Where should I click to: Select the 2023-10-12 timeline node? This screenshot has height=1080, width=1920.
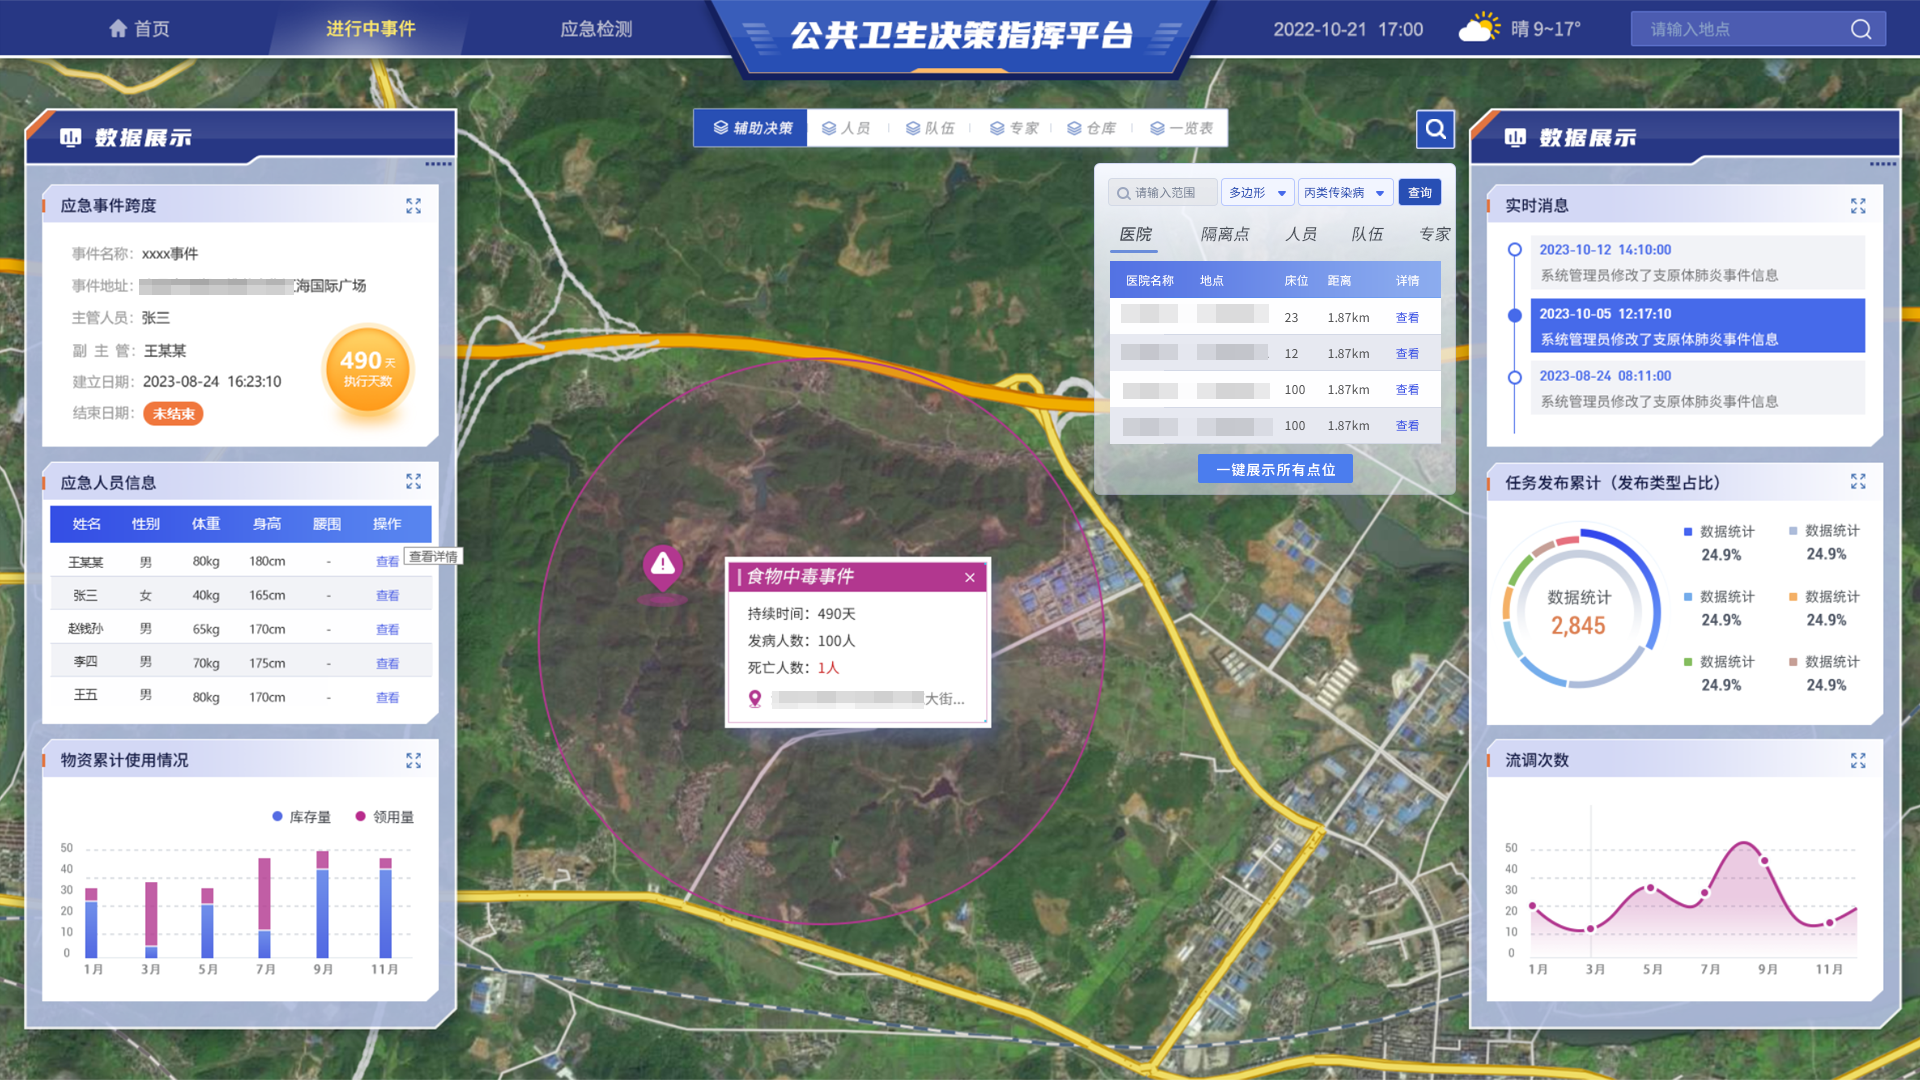click(x=1514, y=250)
